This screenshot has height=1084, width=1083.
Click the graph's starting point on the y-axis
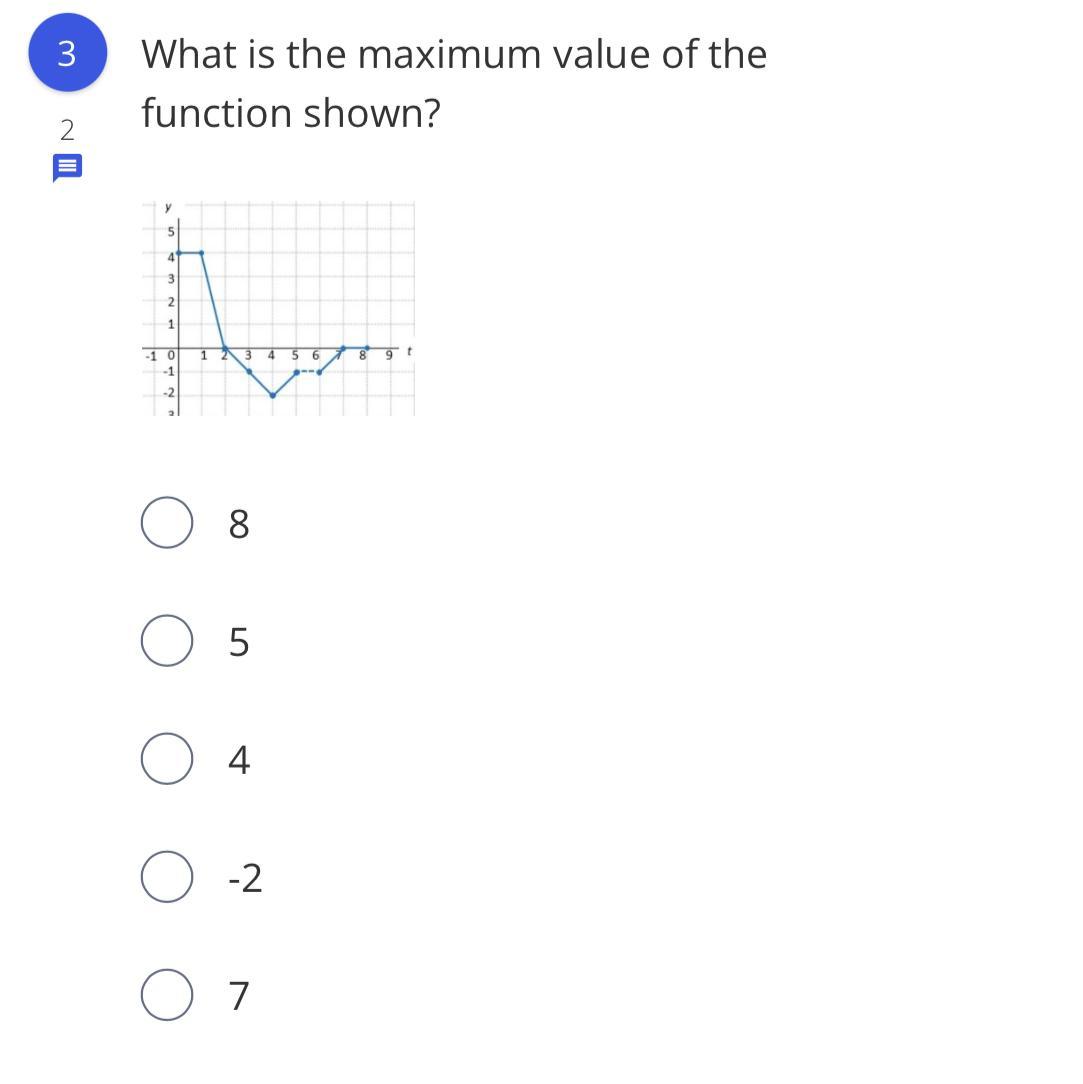pyautogui.click(x=178, y=253)
